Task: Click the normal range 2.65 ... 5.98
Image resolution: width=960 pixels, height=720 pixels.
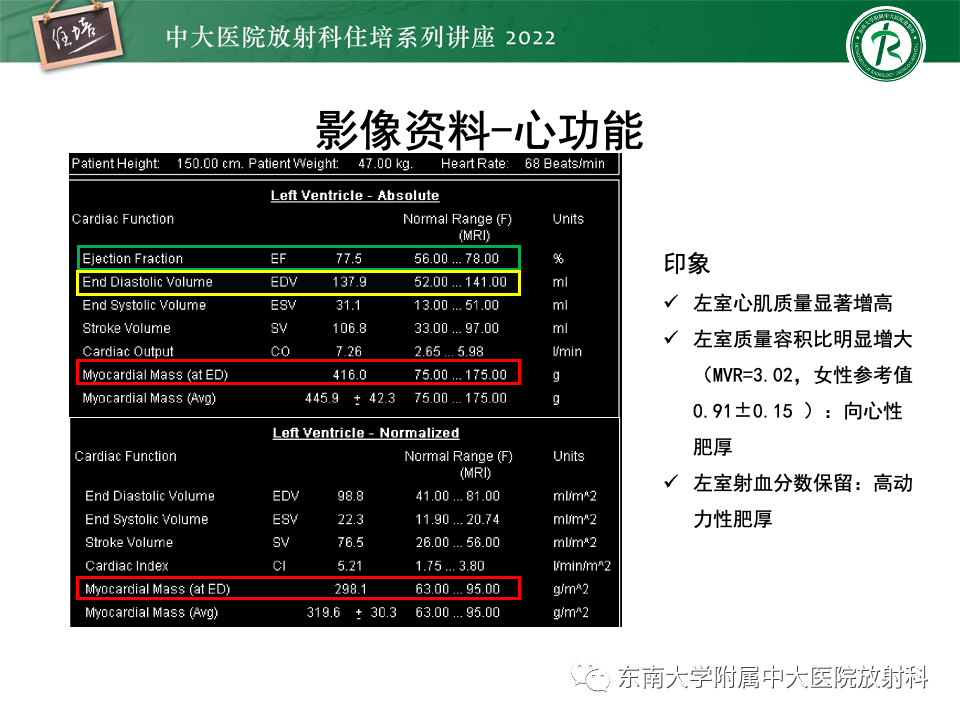Action: coord(448,351)
